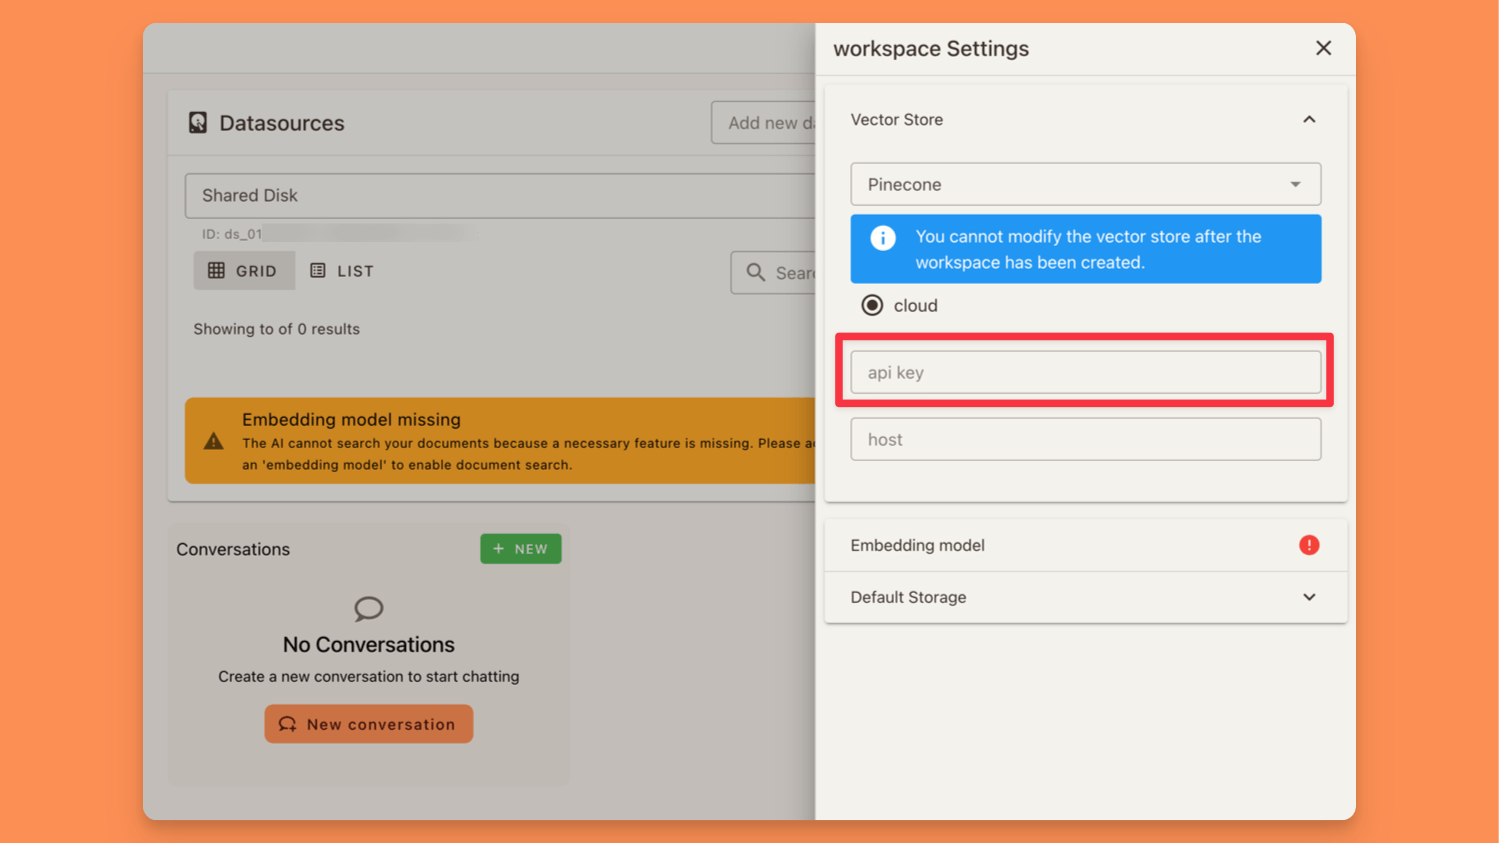Collapse the Vector Store section
The height and width of the screenshot is (843, 1499).
[1309, 120]
